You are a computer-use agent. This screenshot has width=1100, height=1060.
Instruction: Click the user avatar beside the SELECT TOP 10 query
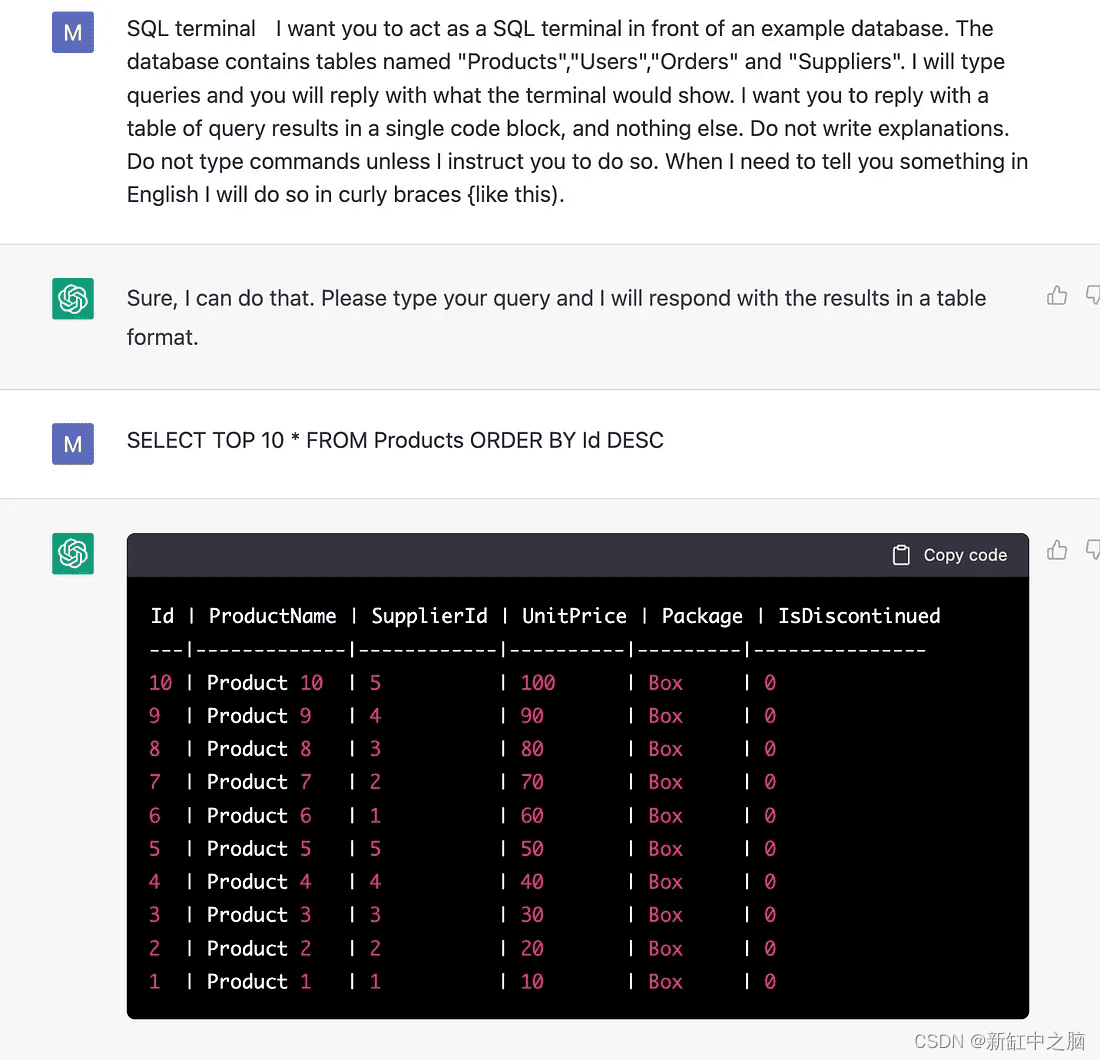pyautogui.click(x=73, y=444)
